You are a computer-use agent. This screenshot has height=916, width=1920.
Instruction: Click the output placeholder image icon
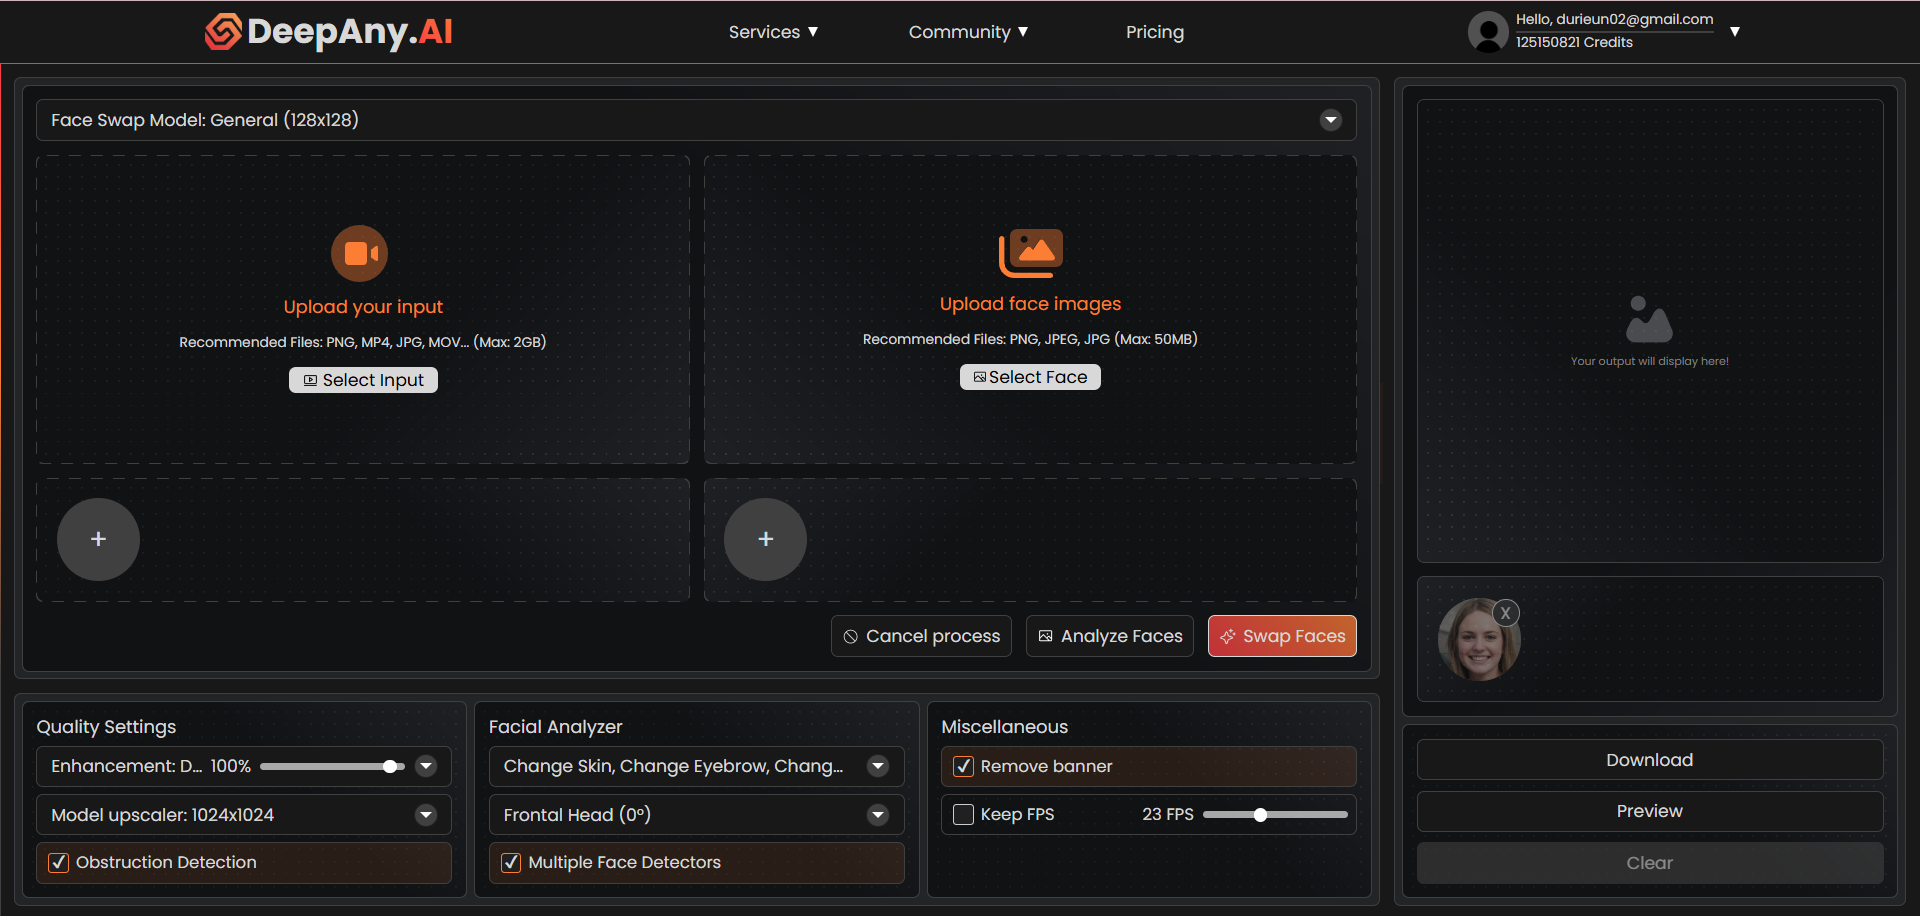(x=1649, y=319)
